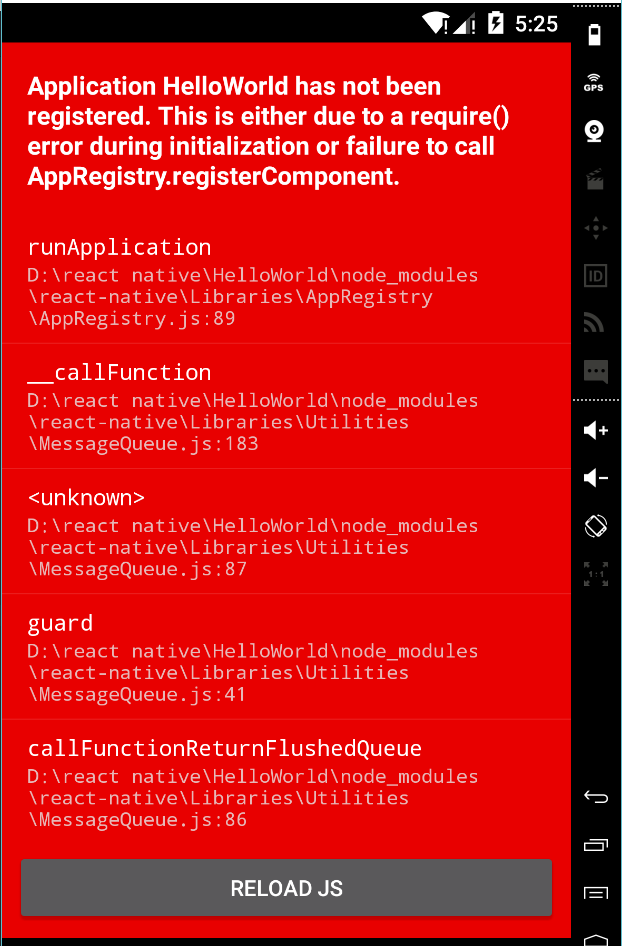Tap the RELOAD JS button
This screenshot has height=946, width=622.
click(286, 887)
